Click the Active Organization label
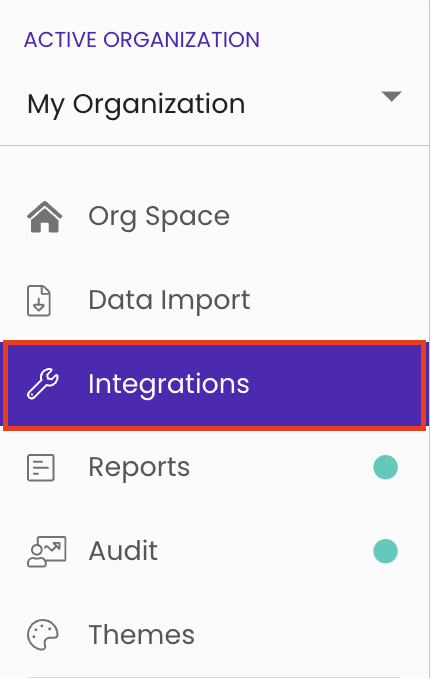 [142, 40]
